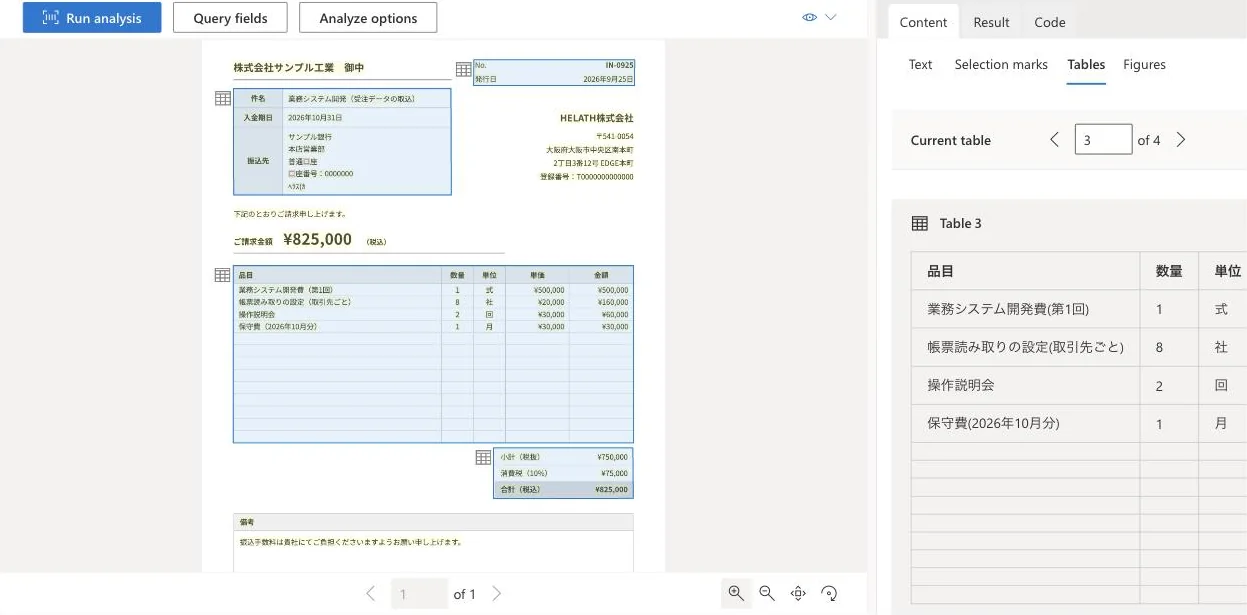Viewport: 1247px width, 615px height.
Task: Click 2026年10月31日 payment due date
Action: pyautogui.click(x=315, y=117)
